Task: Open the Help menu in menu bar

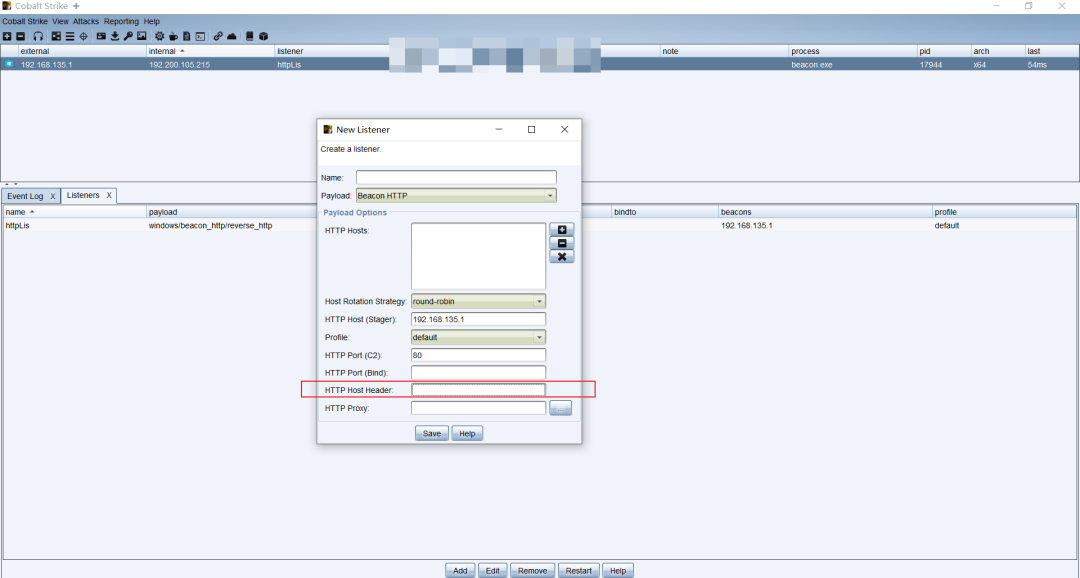Action: (x=152, y=21)
